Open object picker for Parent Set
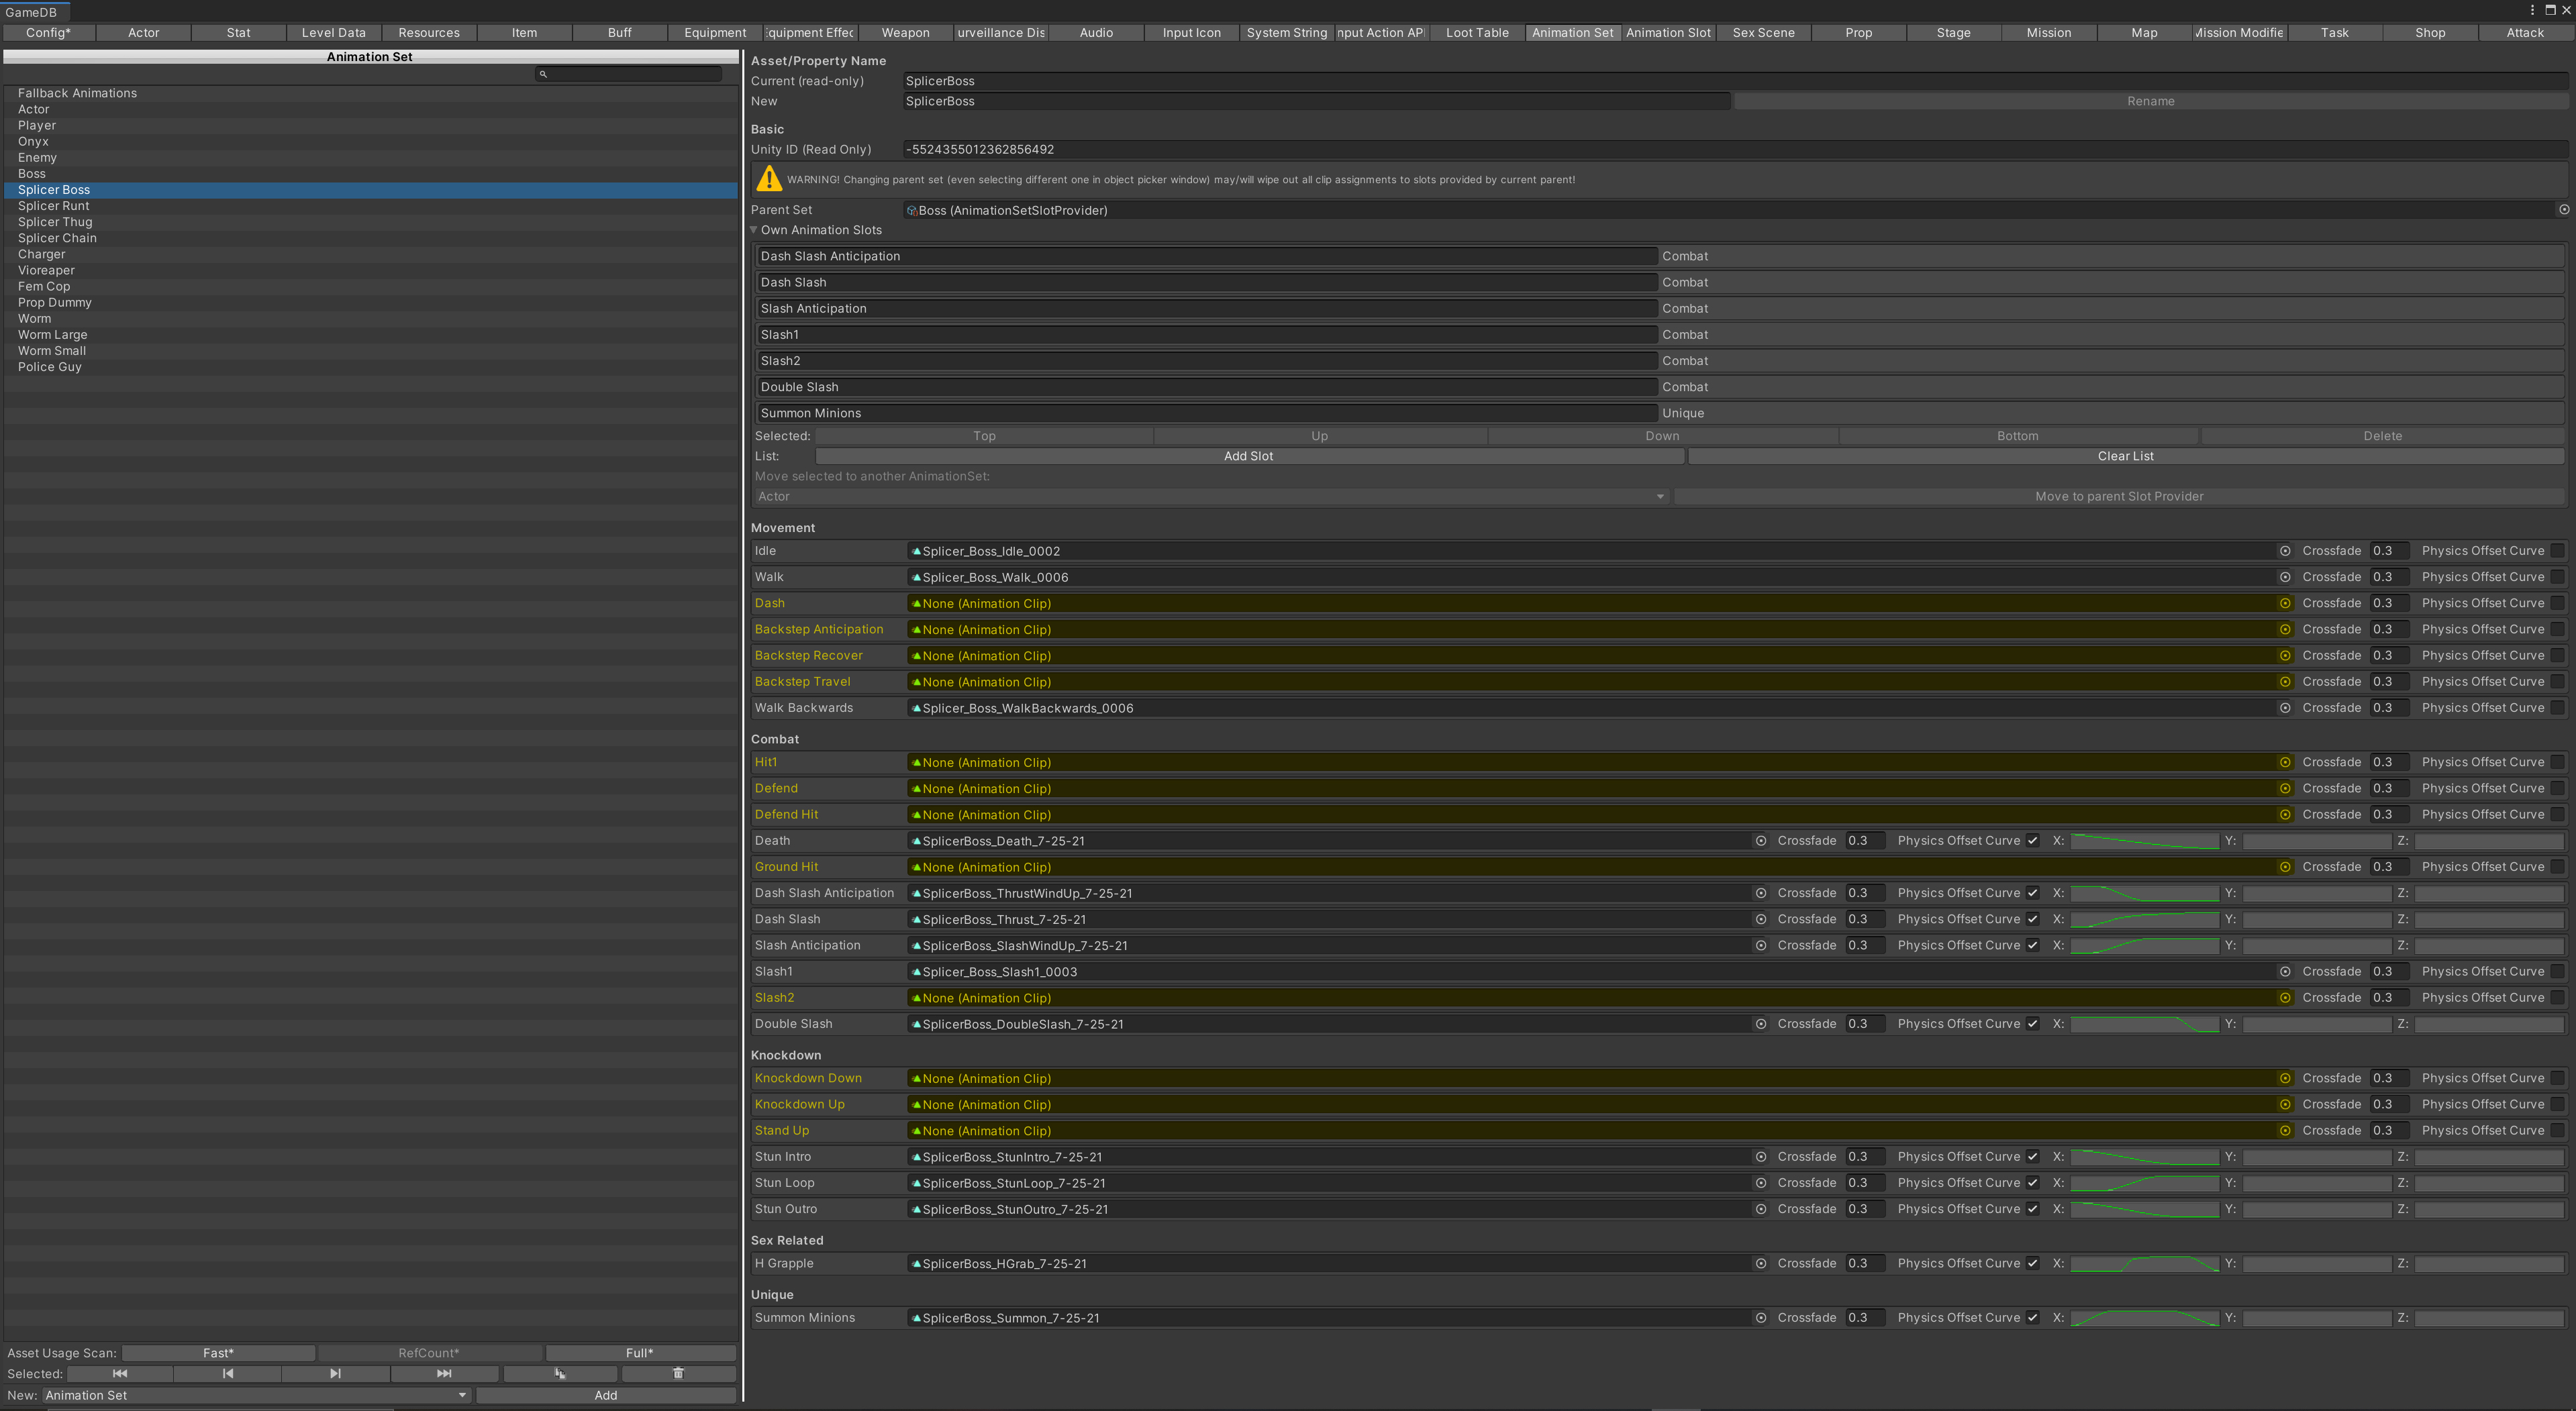 pos(2564,210)
